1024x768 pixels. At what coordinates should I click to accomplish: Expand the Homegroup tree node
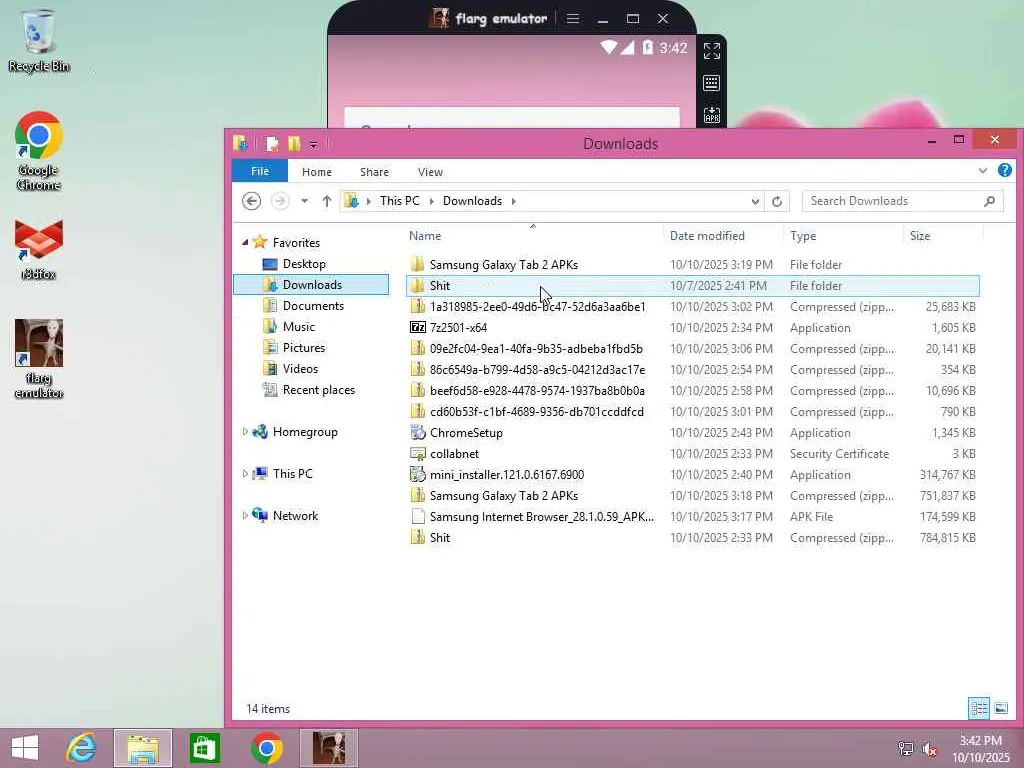click(x=245, y=432)
